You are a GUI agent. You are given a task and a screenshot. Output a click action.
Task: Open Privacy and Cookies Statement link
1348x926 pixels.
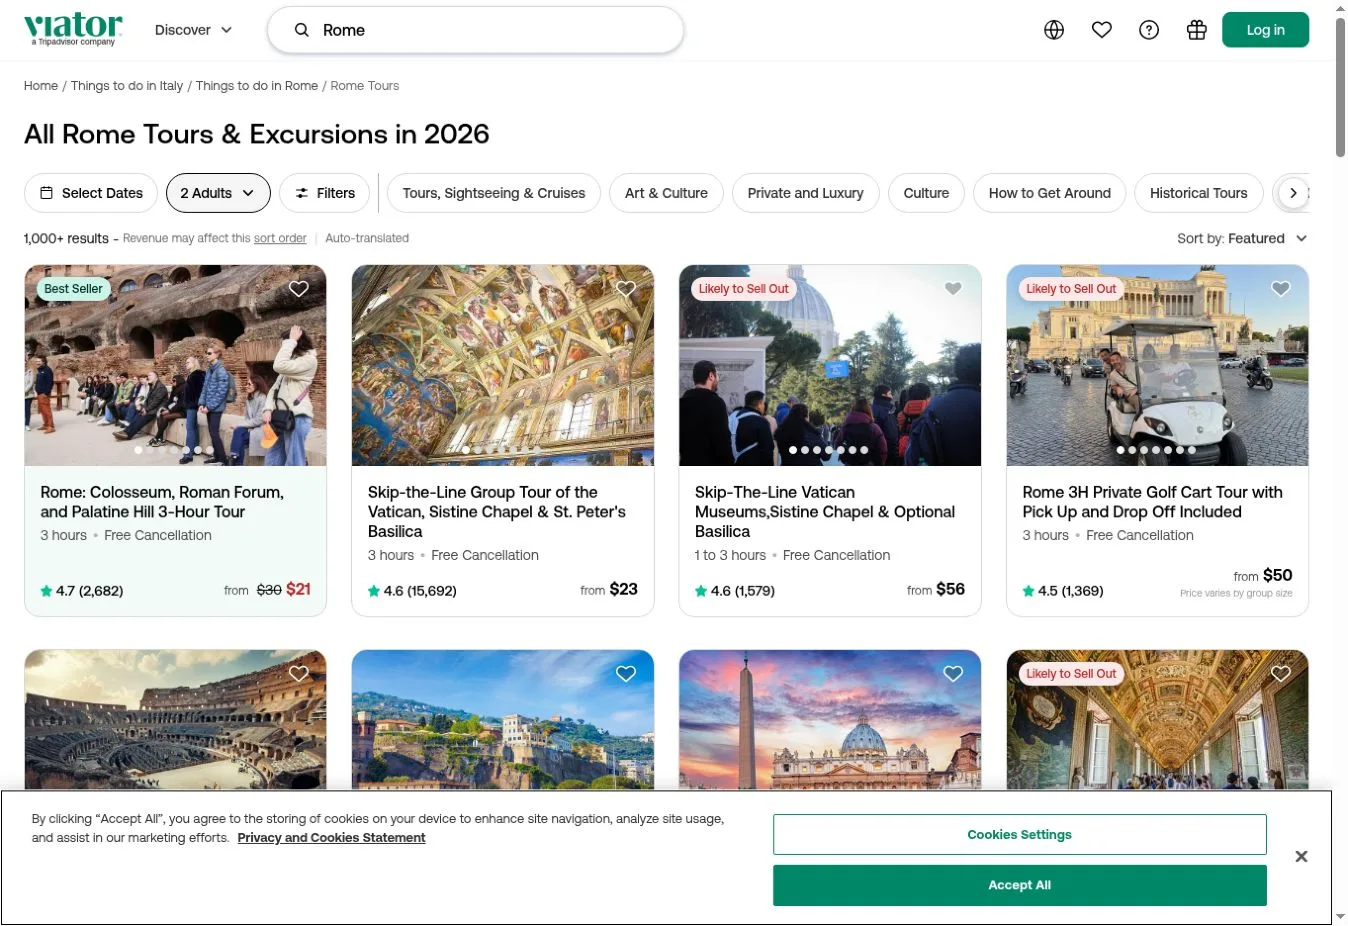pyautogui.click(x=331, y=838)
